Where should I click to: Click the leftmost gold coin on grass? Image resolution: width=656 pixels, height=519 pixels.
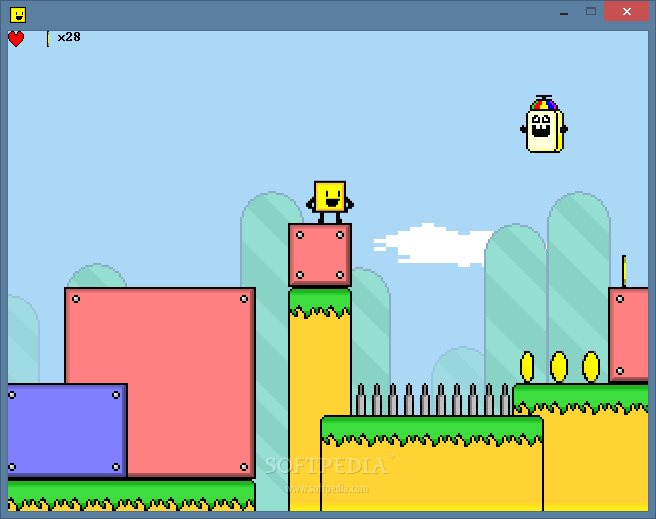527,367
